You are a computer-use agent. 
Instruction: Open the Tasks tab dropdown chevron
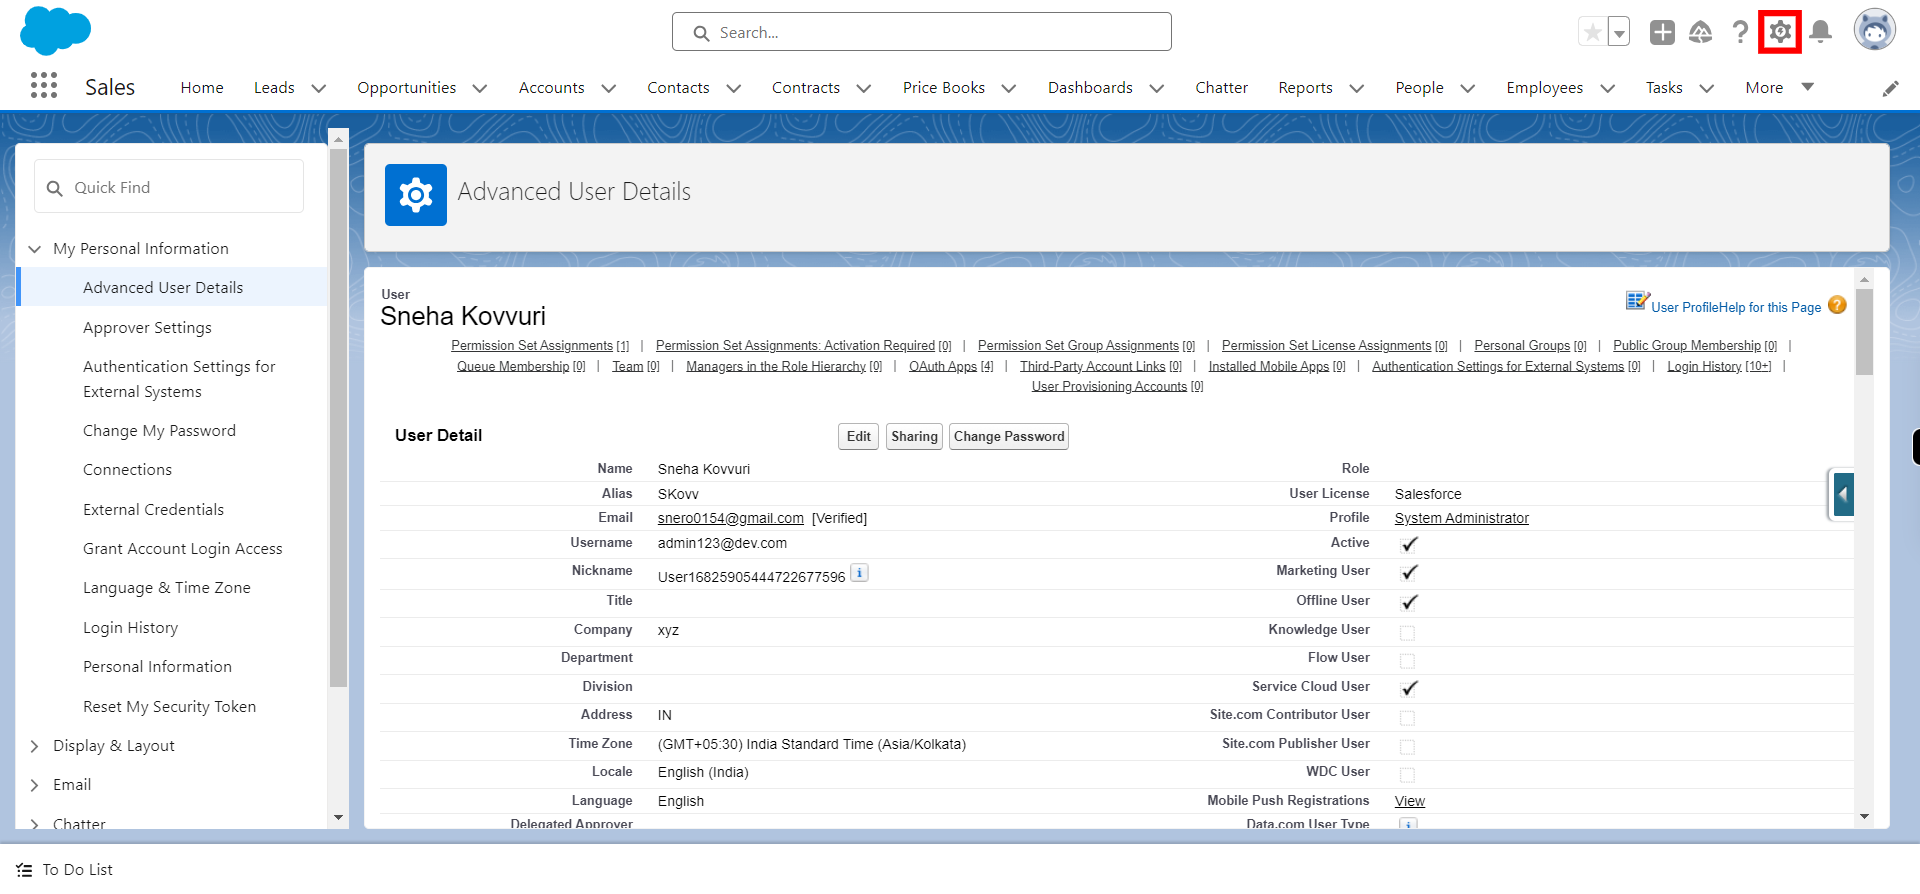[x=1707, y=88]
